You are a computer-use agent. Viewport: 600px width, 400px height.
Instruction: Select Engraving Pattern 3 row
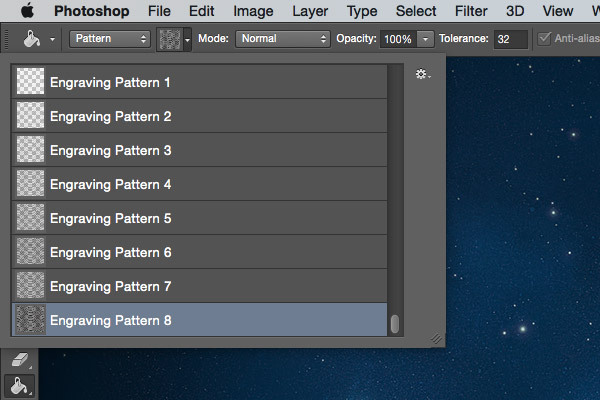pos(199,150)
